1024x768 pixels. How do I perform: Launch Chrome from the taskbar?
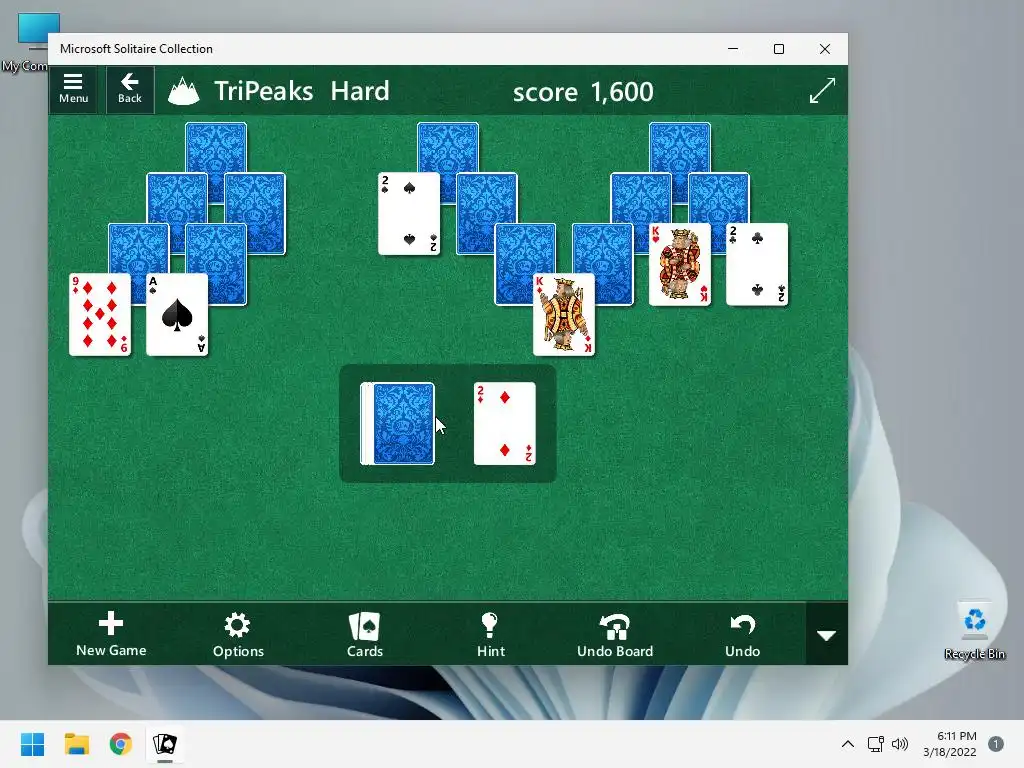[121, 744]
